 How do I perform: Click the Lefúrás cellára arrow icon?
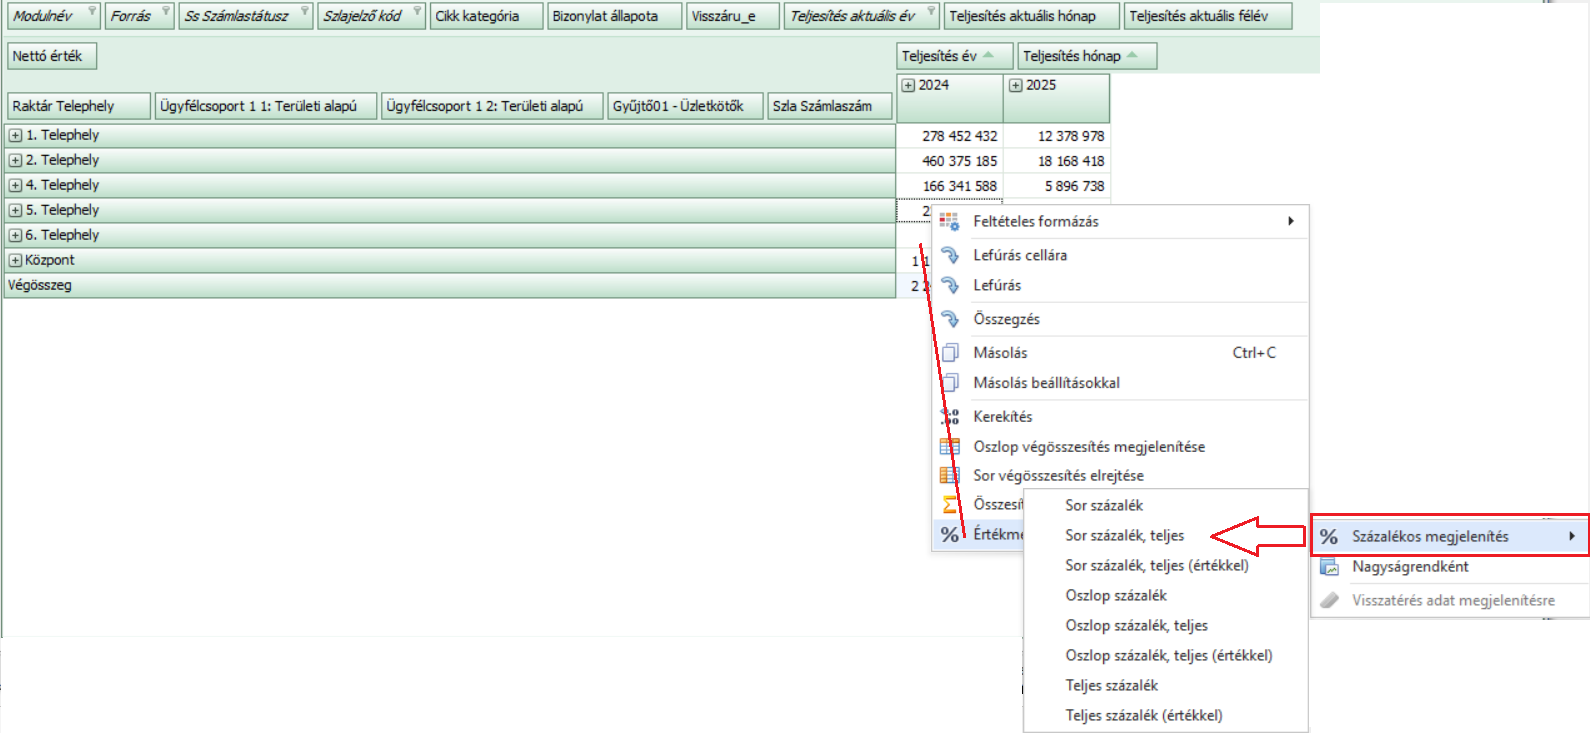(949, 255)
